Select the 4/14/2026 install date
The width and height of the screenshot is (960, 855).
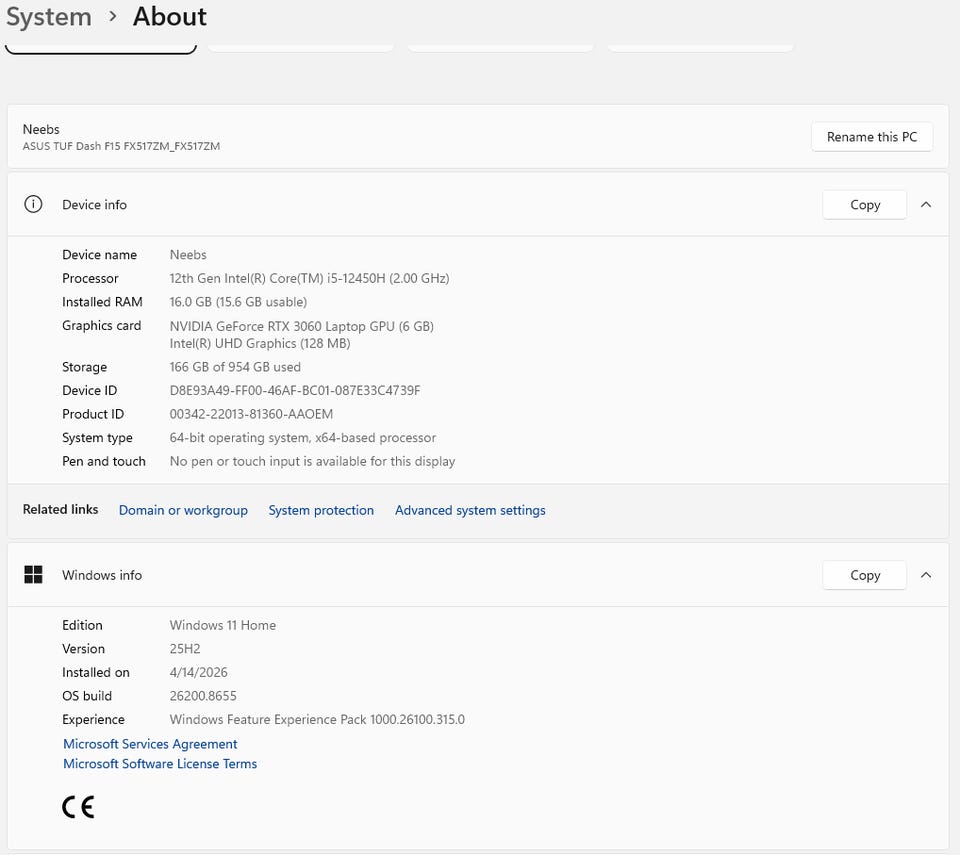pos(198,672)
